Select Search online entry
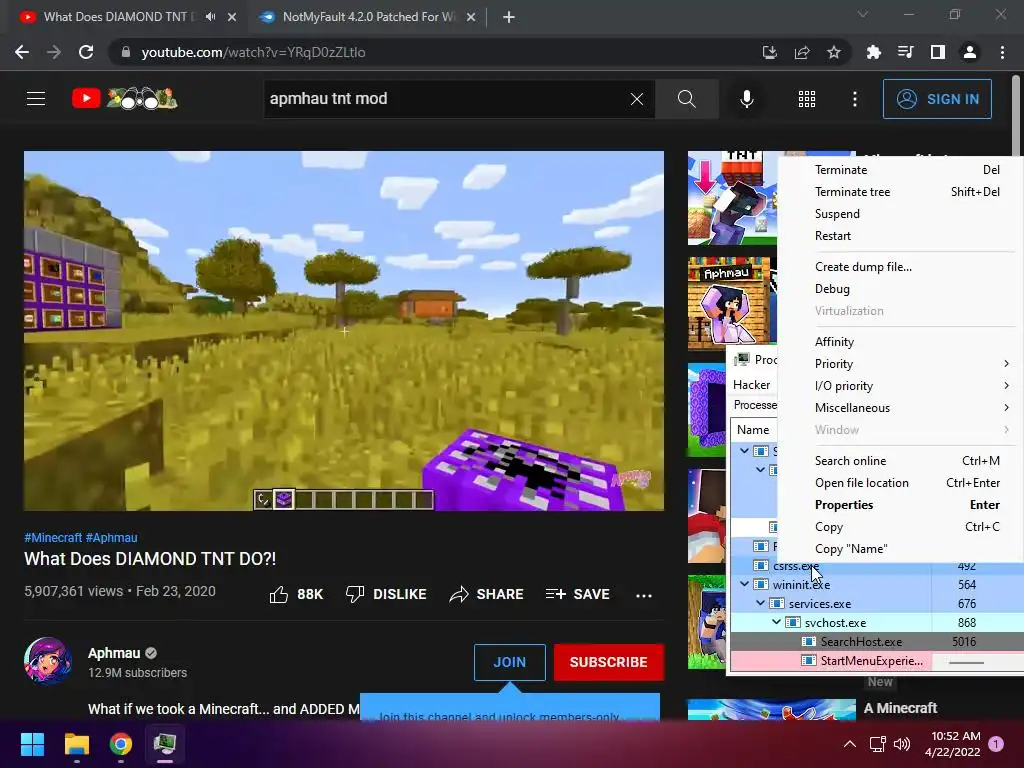The image size is (1024, 768). coord(900,461)
